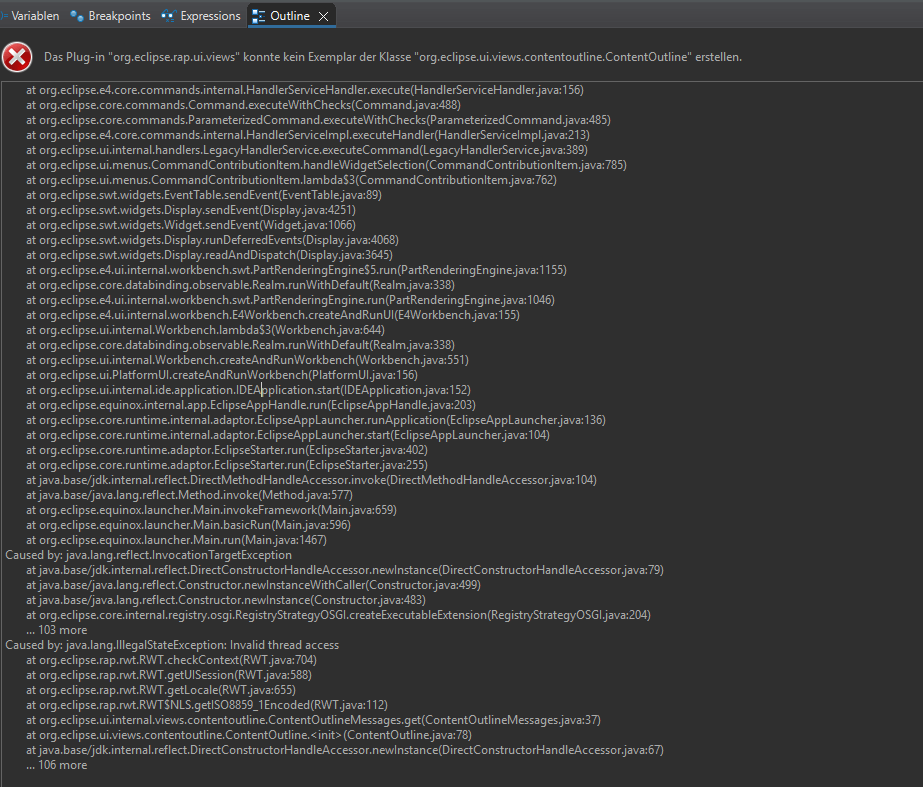This screenshot has height=787, width=923.
Task: Click the DirectConstructorHandleAccessor.java:67 line
Action: point(345,751)
